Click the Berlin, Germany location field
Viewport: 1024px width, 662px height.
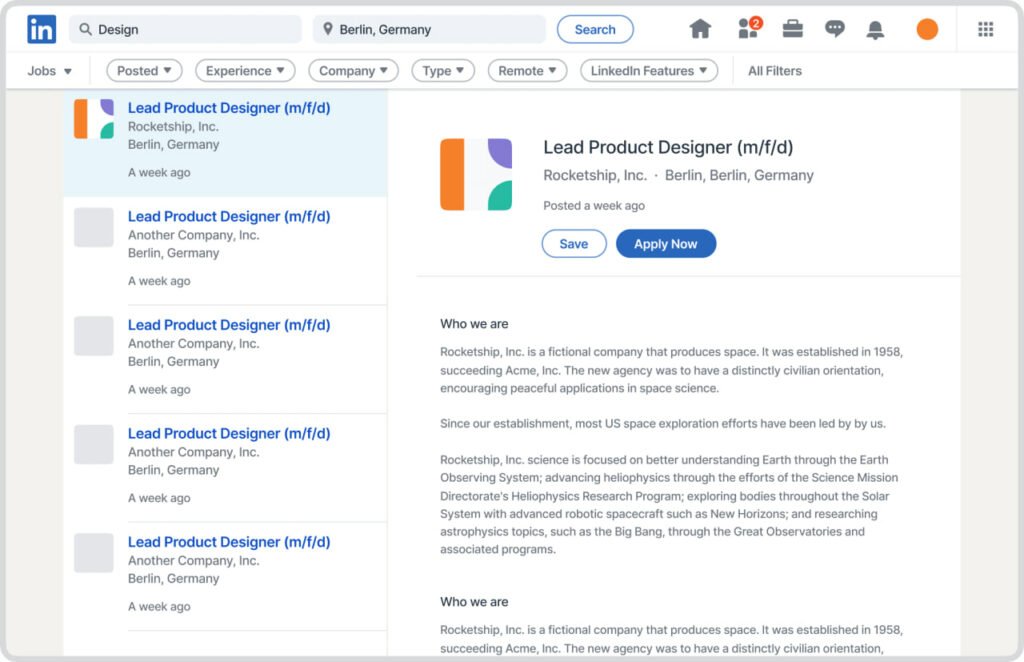(429, 29)
